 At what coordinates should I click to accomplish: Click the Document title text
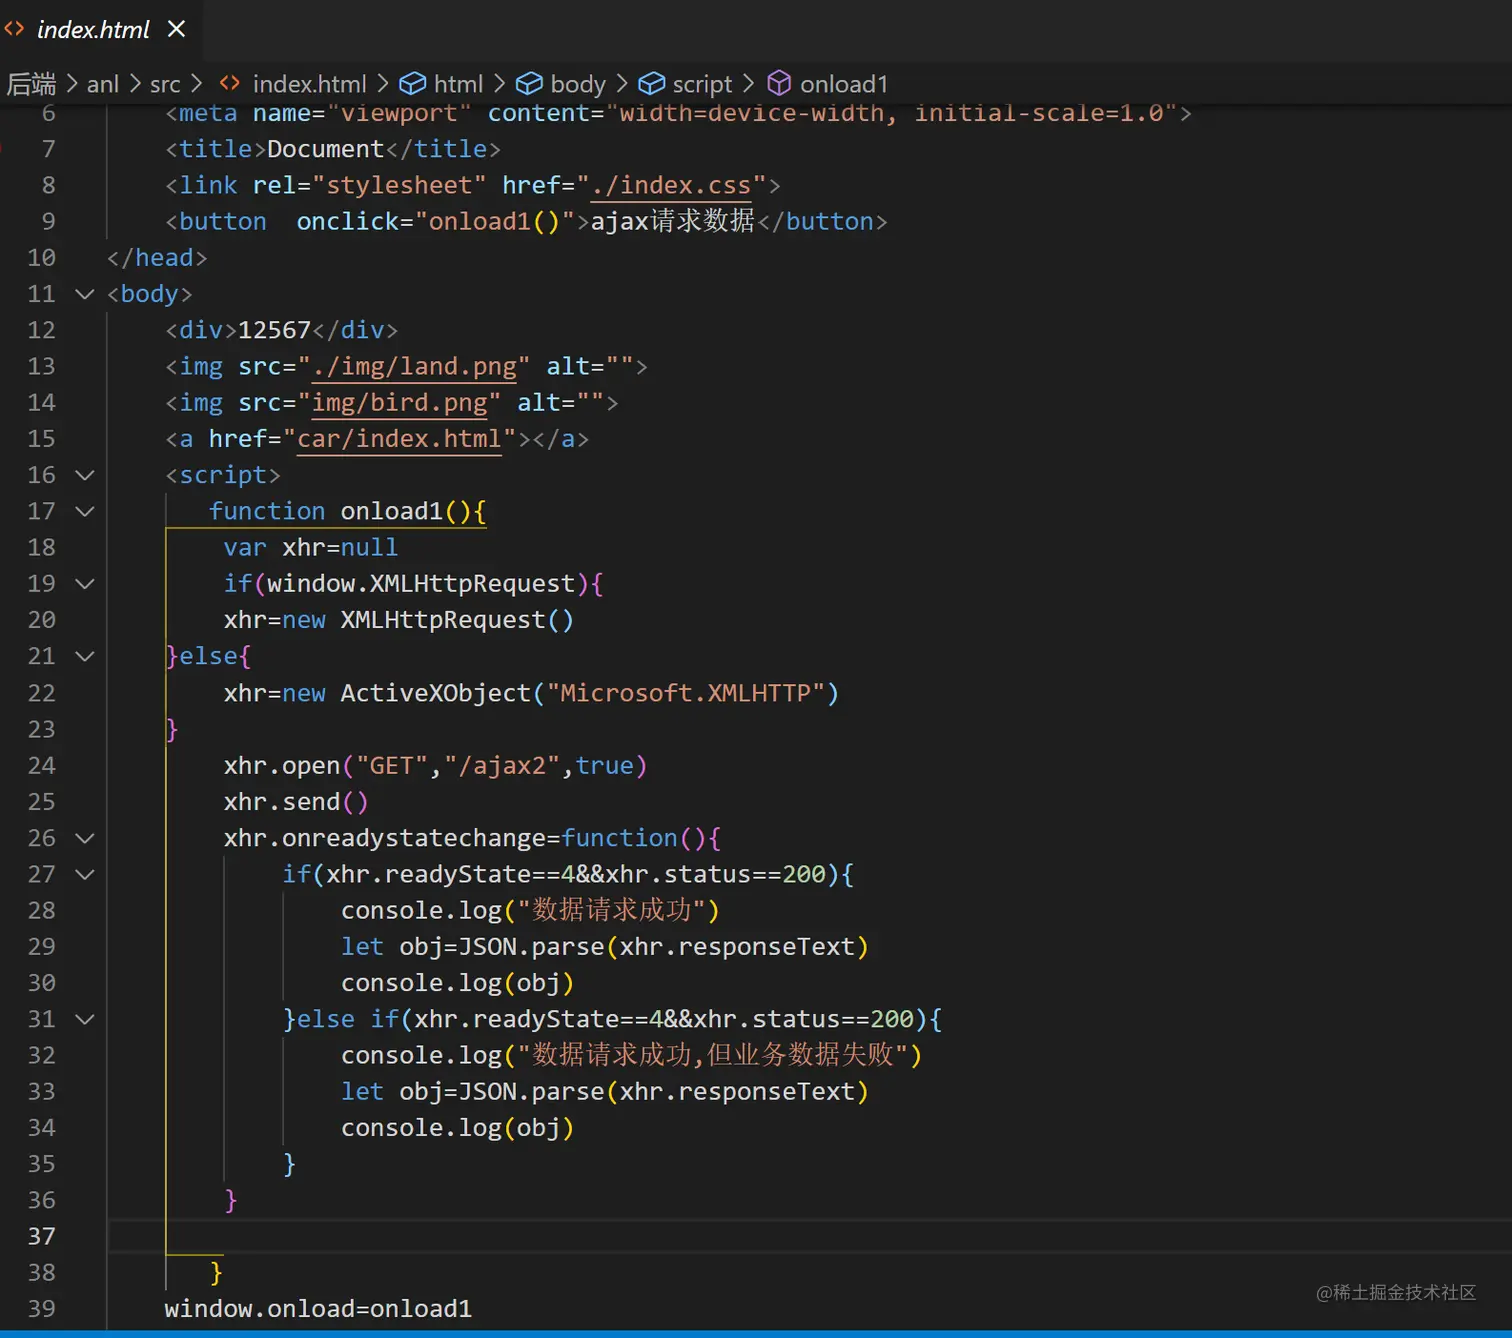[x=325, y=149]
